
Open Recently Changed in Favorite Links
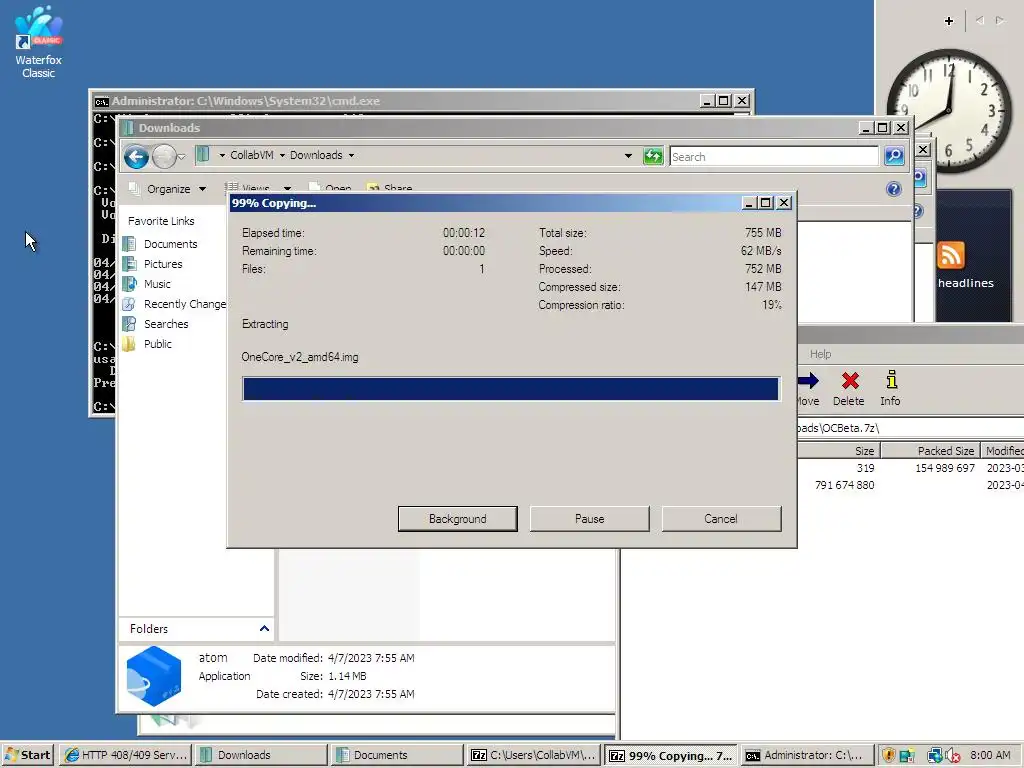point(184,304)
